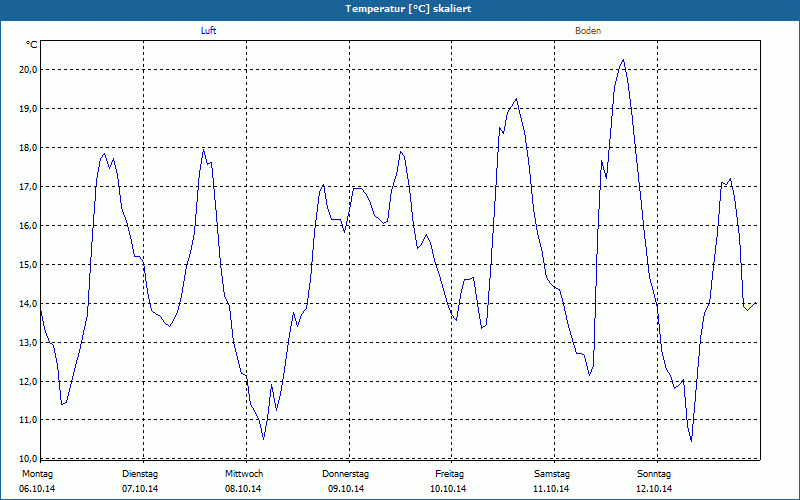Click the '13,0' y-axis value
Viewport: 800px width, 500px height.
(29, 343)
